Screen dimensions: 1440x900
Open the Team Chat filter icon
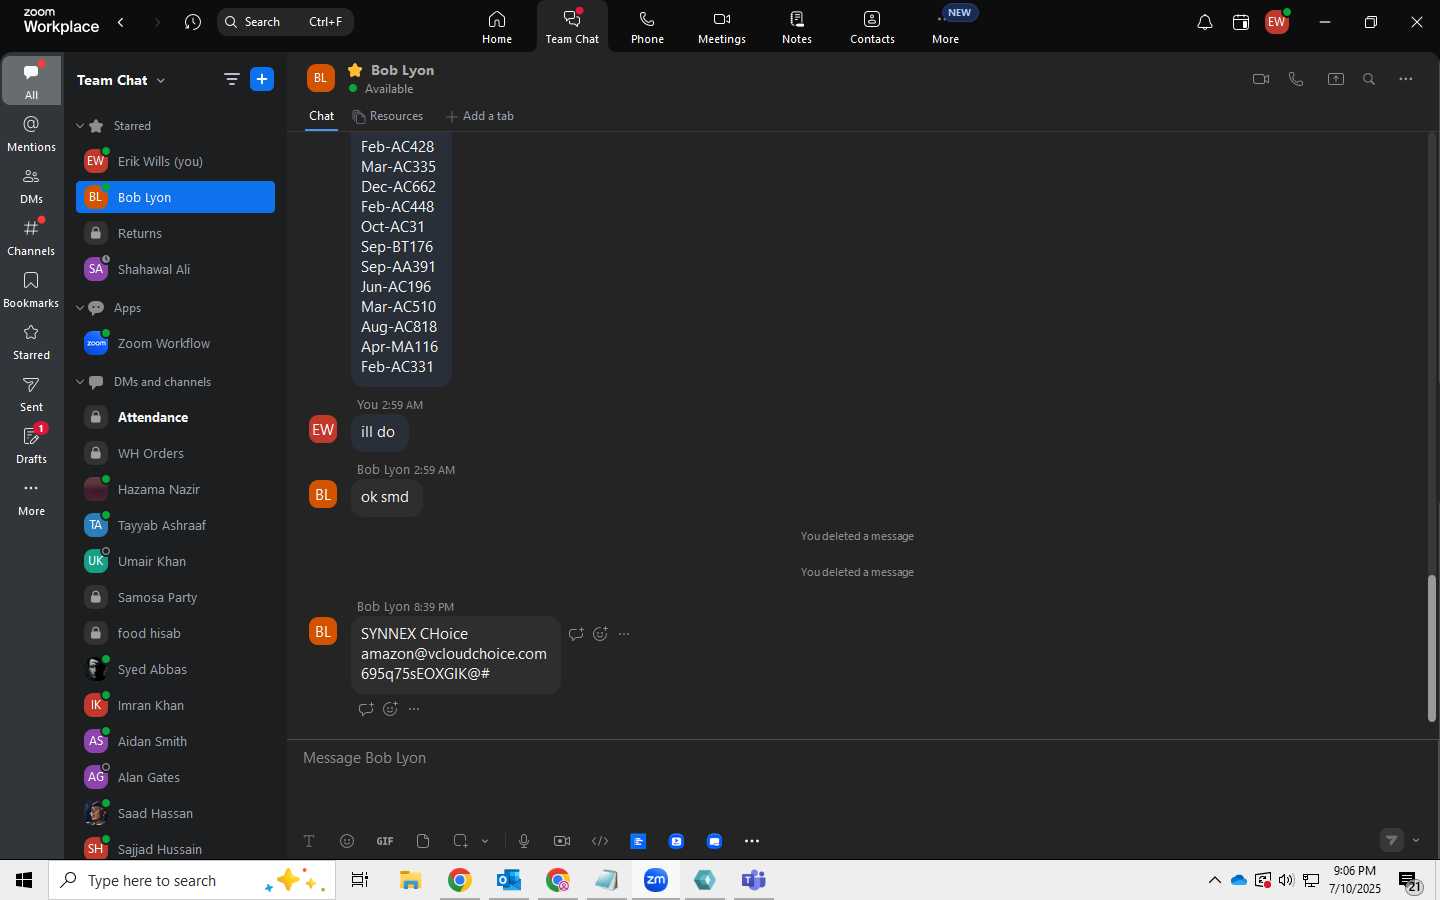pos(231,79)
